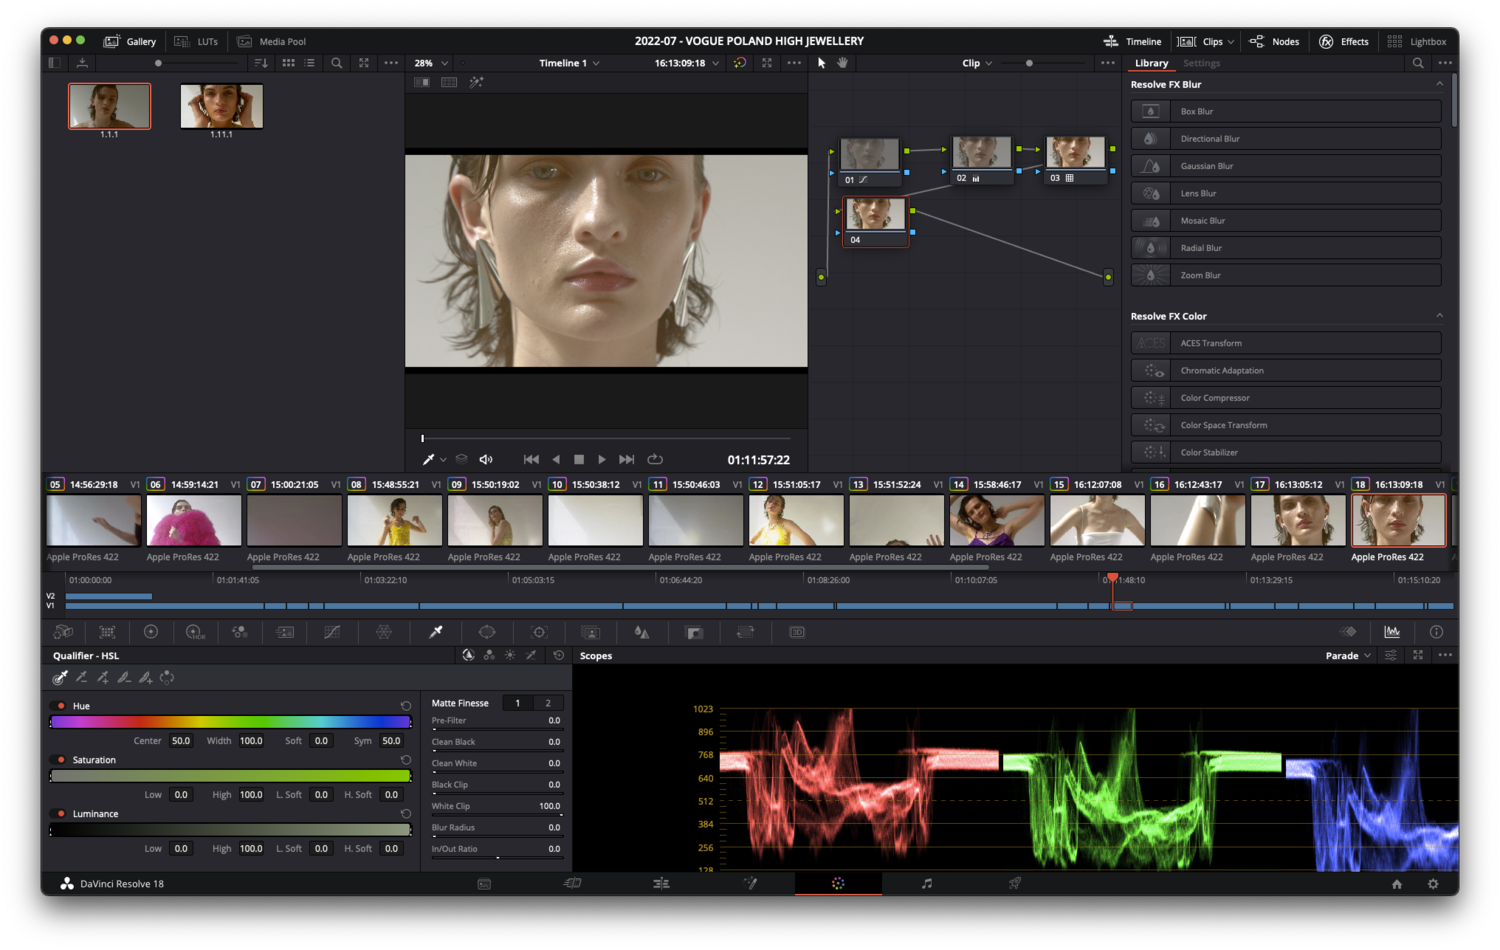Viewport: 1500px width, 950px height.
Task: Switch to the effects Library tab
Action: click(x=1151, y=63)
